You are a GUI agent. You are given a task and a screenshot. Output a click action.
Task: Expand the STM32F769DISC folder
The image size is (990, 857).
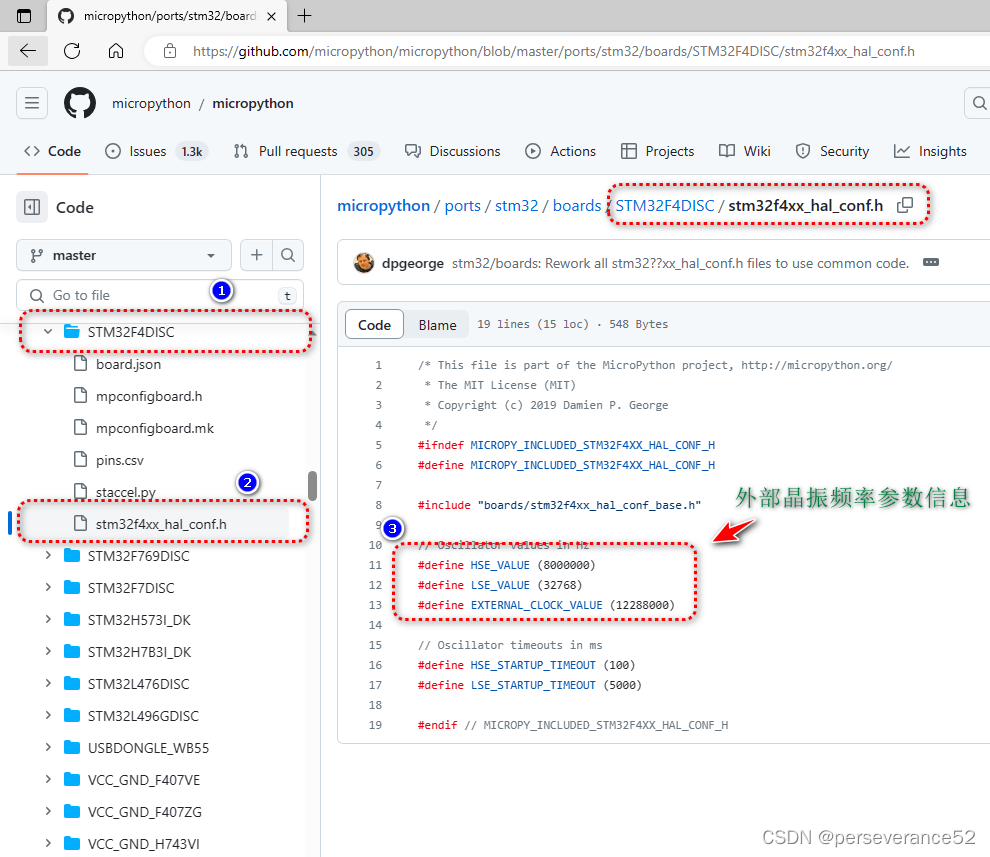(48, 556)
